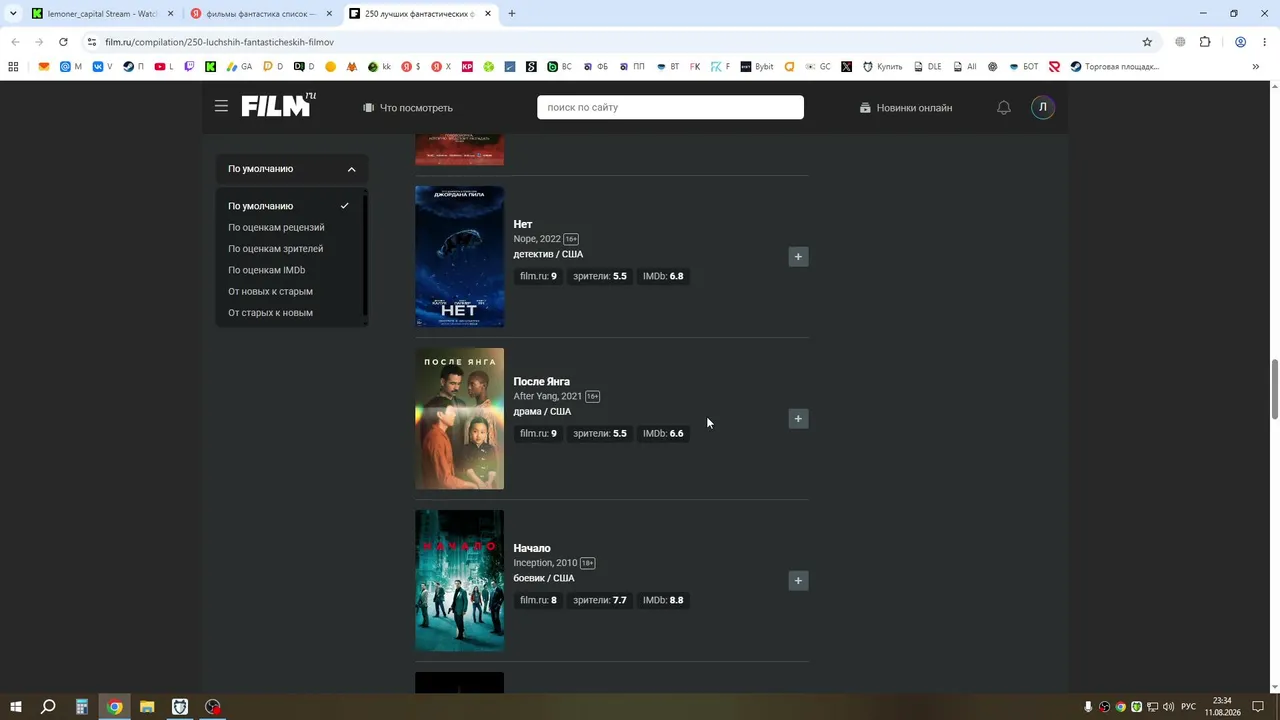Image resolution: width=1280 pixels, height=720 pixels.
Task: Open the browser extensions puzzle icon
Action: click(x=1205, y=42)
